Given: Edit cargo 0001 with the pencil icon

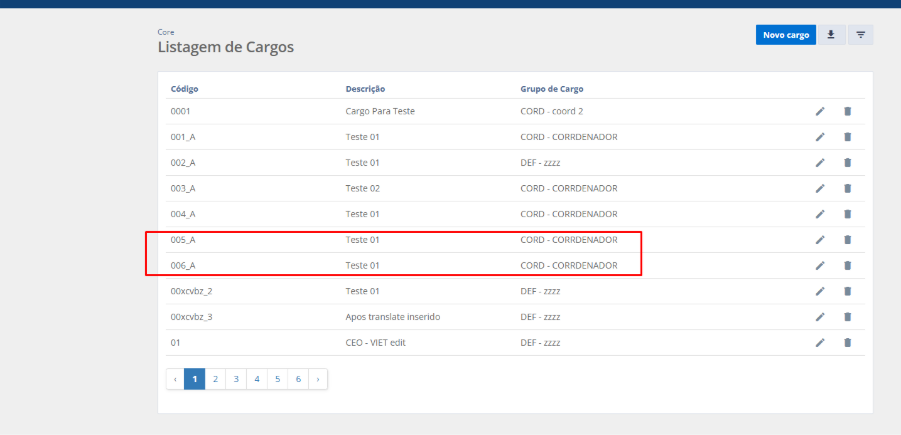Looking at the screenshot, I should (x=820, y=111).
